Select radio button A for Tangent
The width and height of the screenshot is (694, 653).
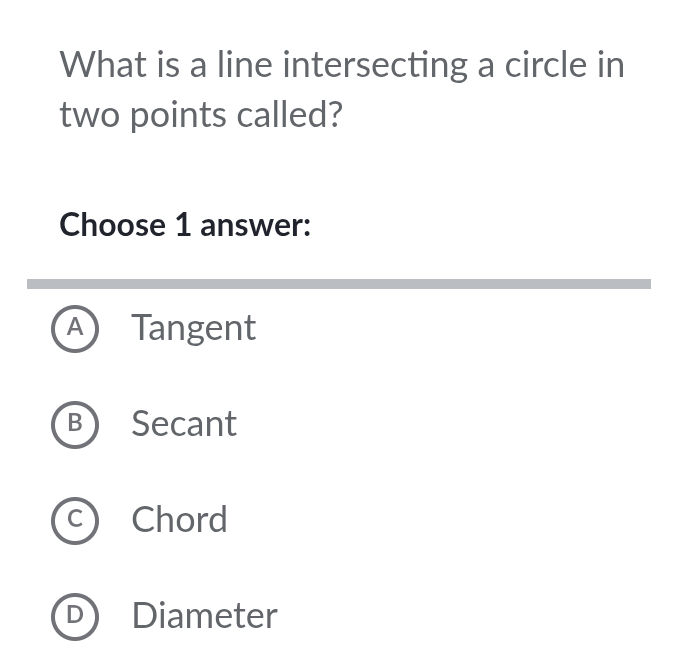coord(74,328)
